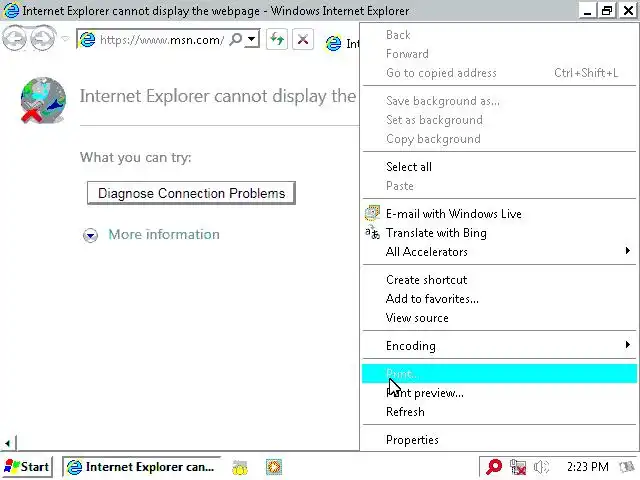
Task: Open the Windows Start menu
Action: point(27,467)
